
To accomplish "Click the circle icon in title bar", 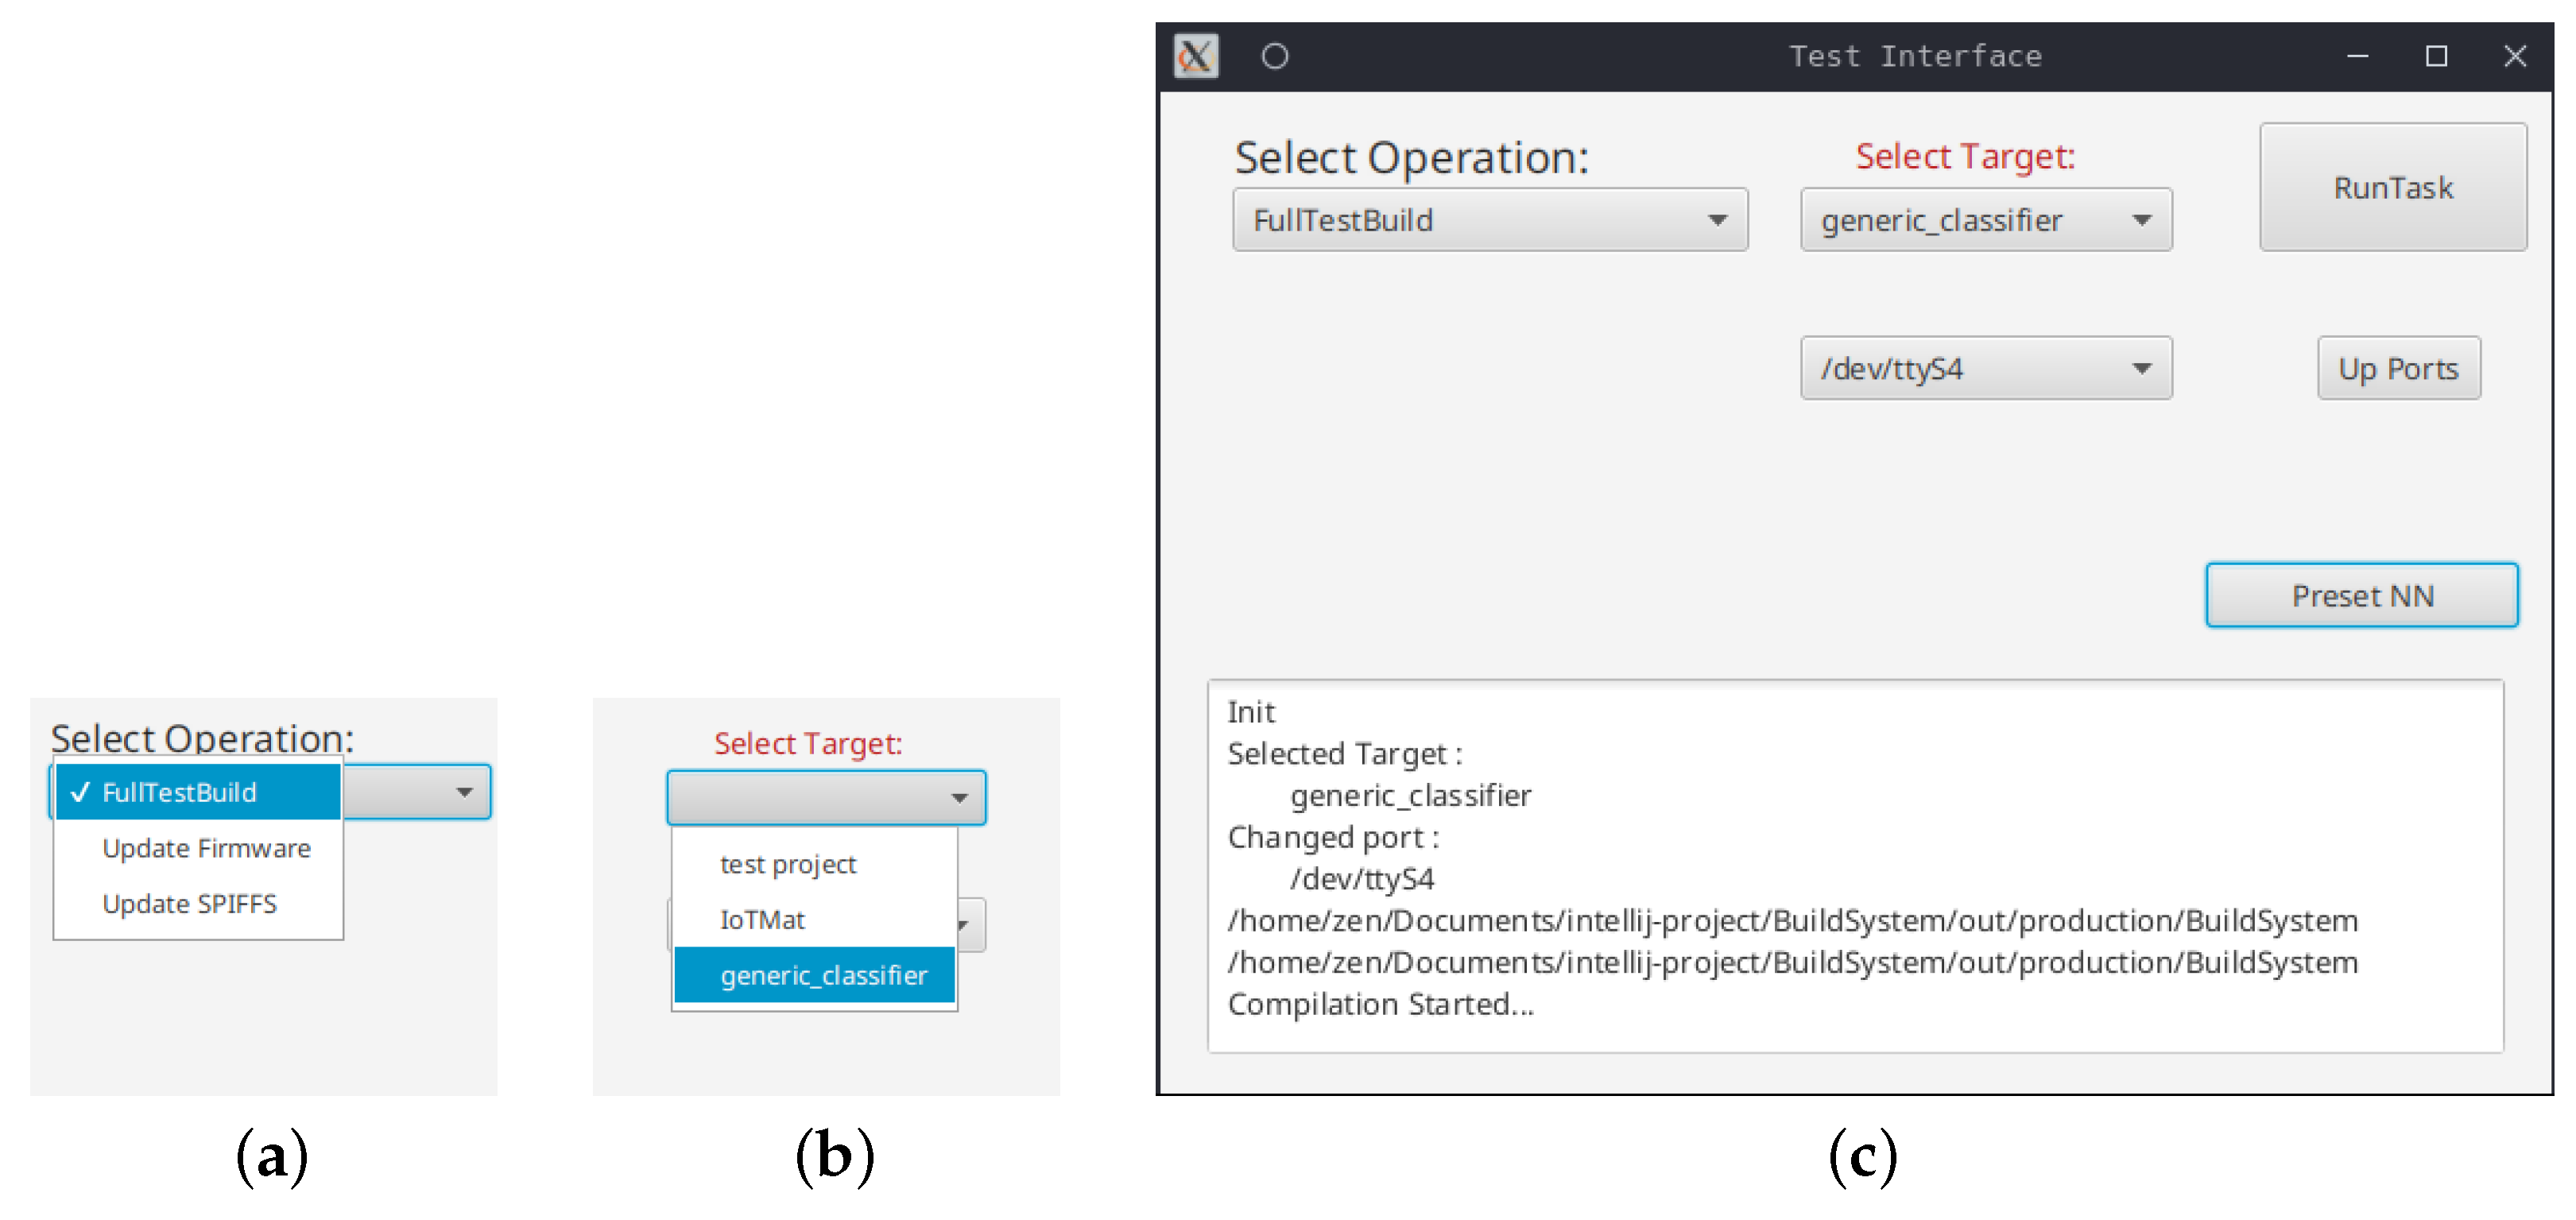I will 1275,56.
